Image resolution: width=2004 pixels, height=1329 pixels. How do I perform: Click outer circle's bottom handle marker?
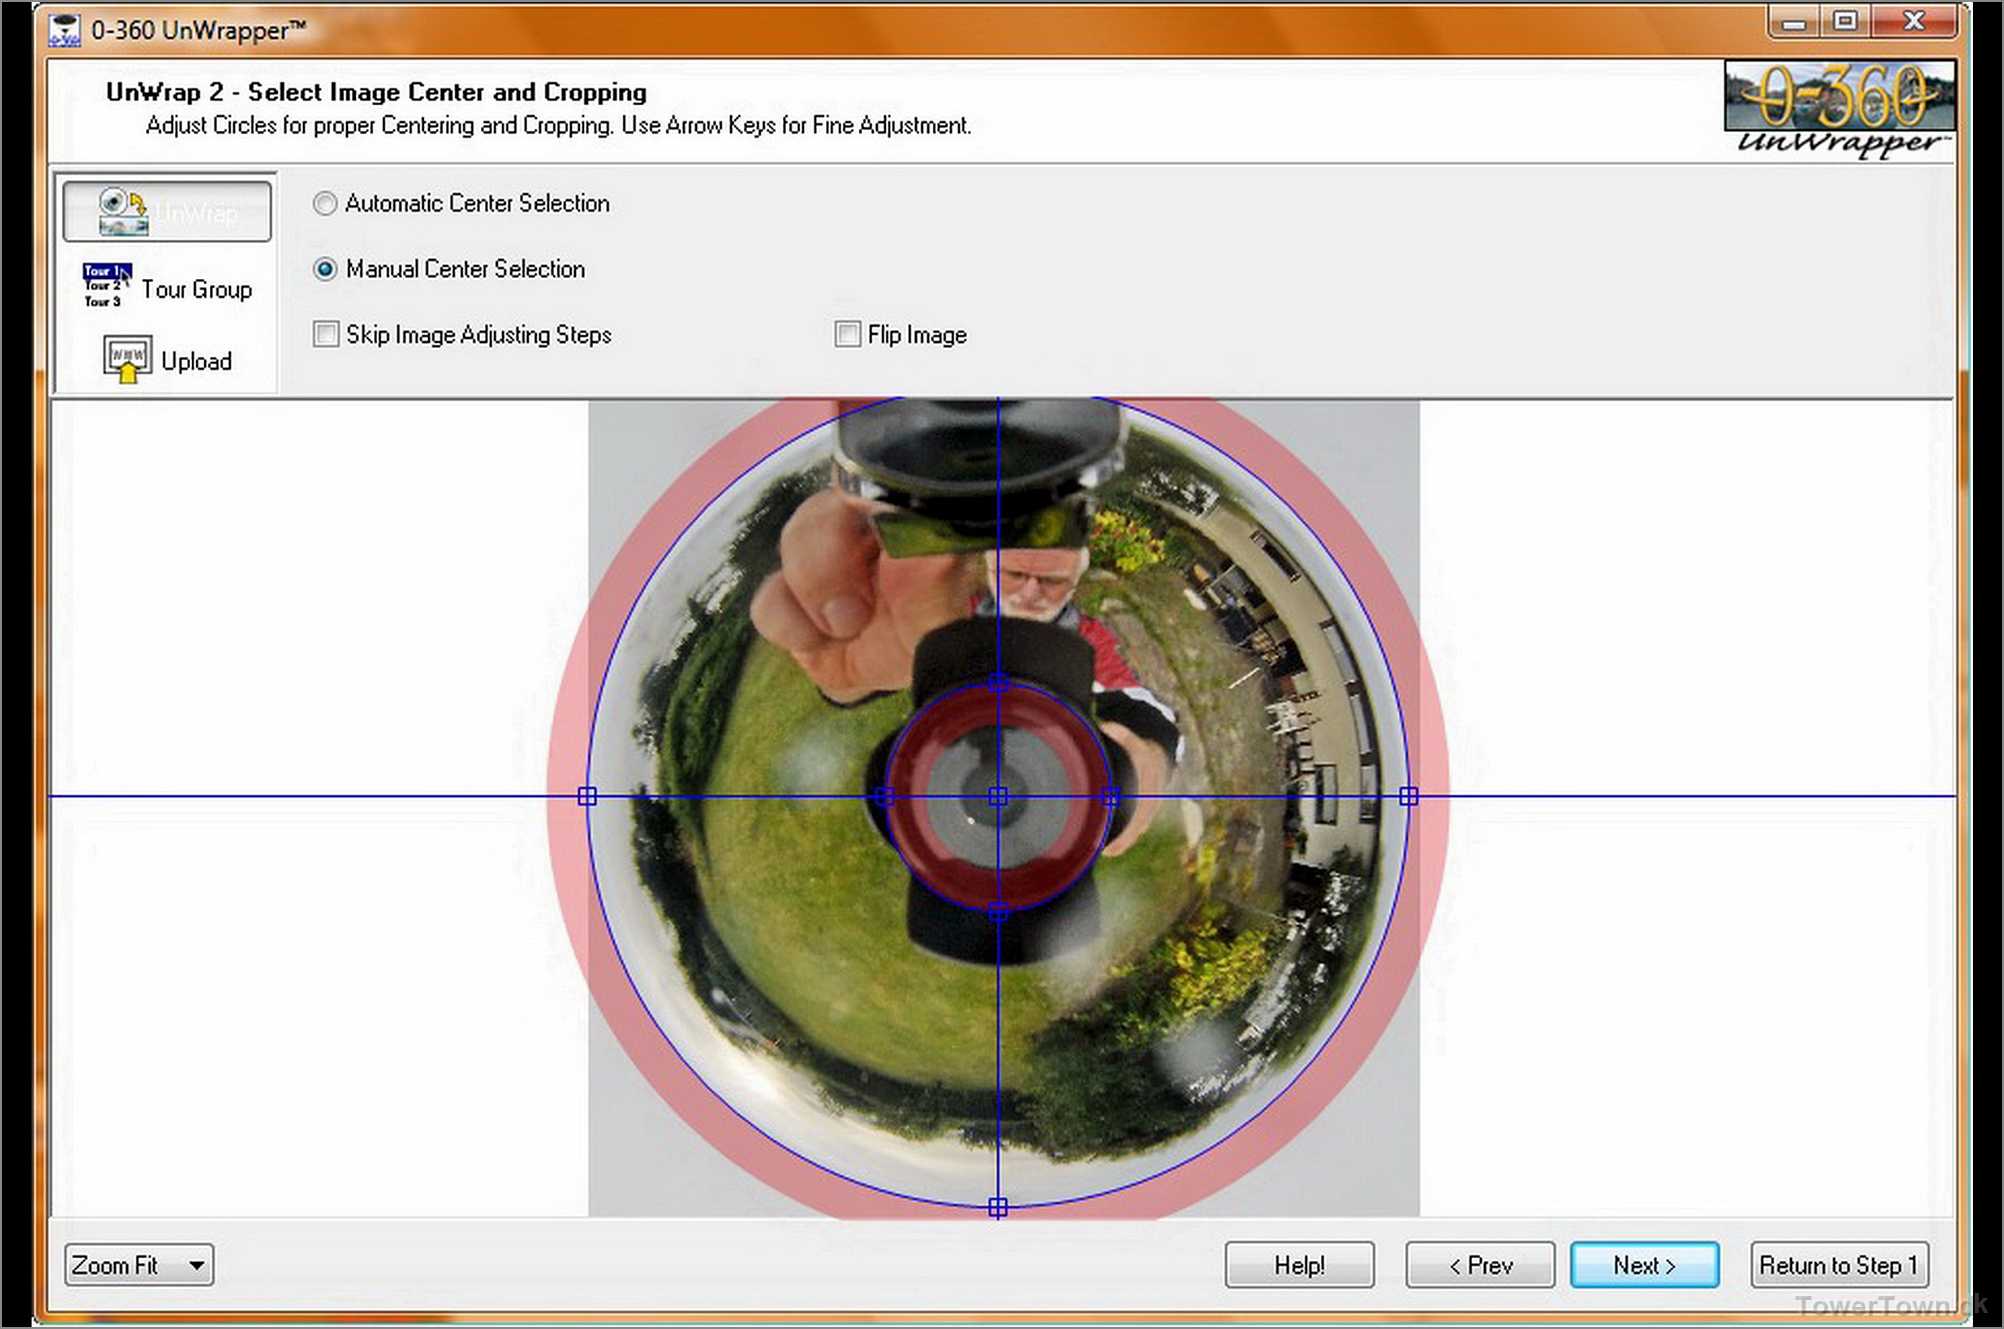tap(998, 1207)
